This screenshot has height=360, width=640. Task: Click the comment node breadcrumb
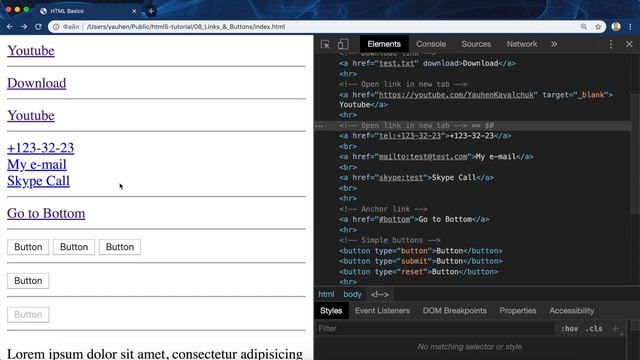point(380,294)
